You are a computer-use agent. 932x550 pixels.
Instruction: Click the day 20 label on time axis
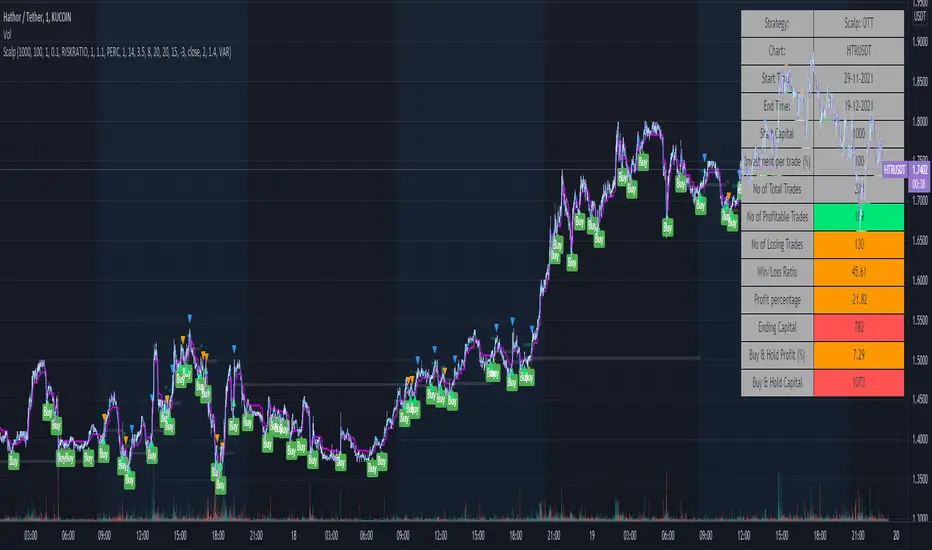(896, 536)
